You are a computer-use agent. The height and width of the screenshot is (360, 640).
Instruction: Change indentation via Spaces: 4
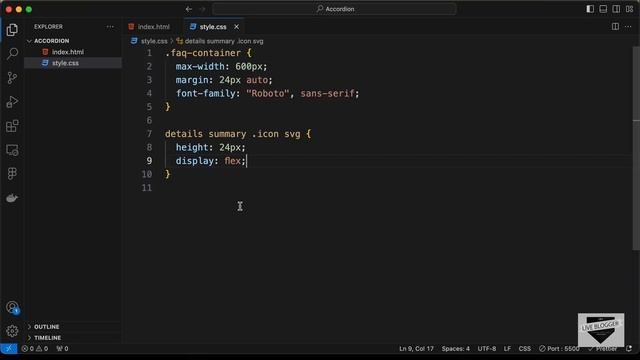tap(456, 349)
